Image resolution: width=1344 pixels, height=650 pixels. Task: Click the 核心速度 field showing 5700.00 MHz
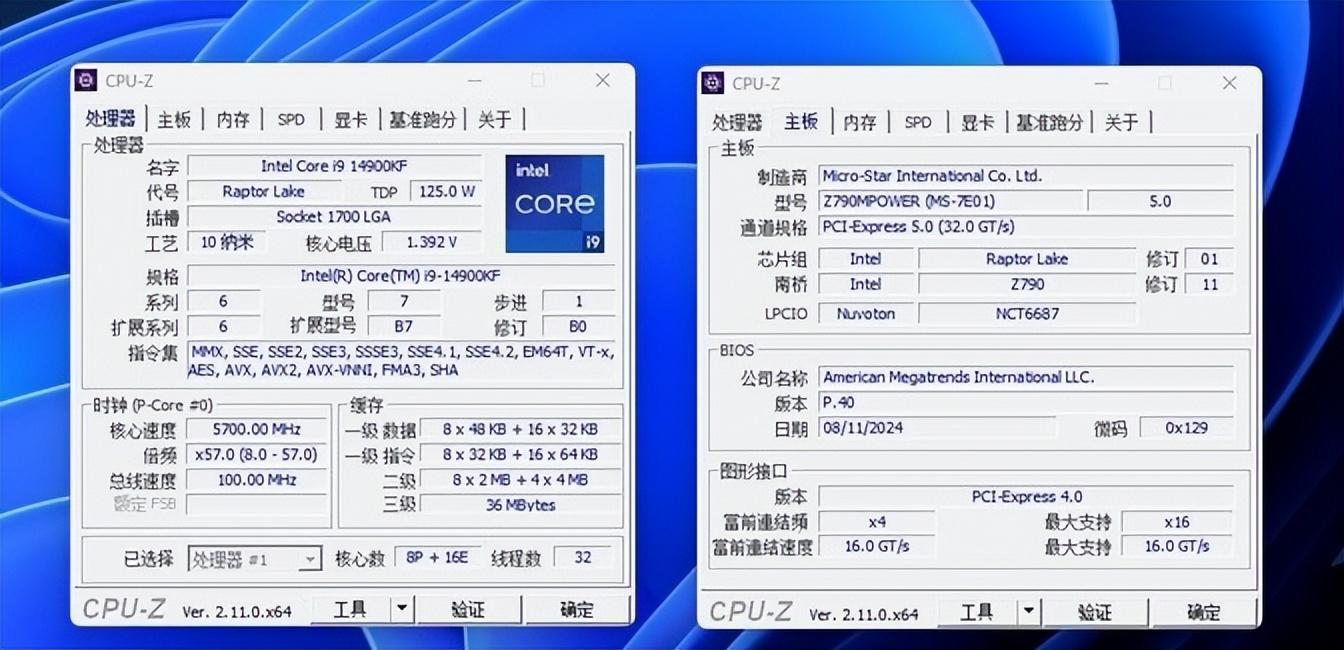257,429
